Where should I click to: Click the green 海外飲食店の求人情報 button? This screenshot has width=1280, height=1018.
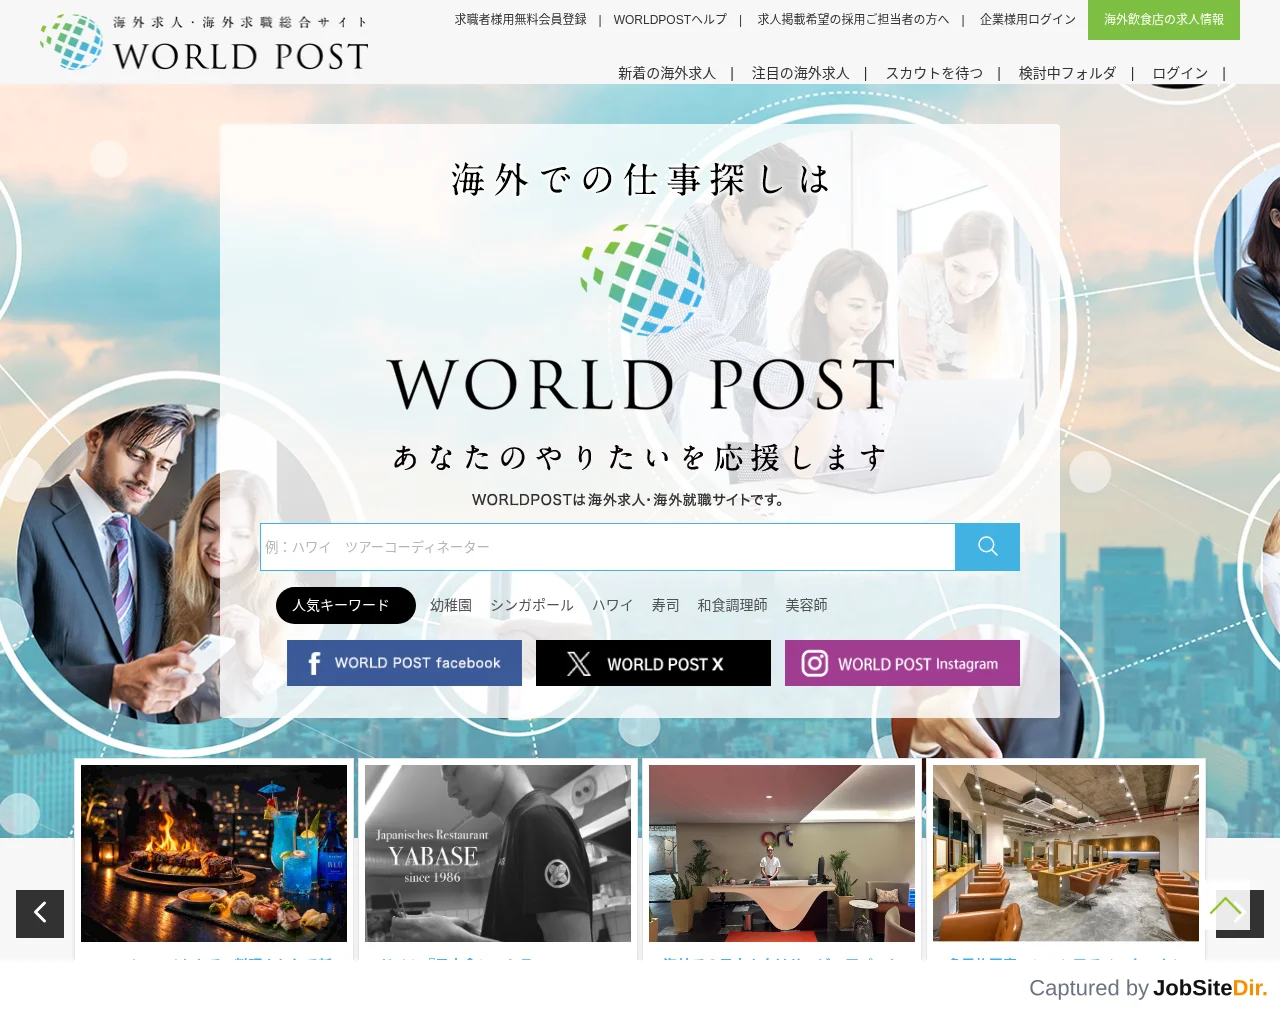[1164, 20]
